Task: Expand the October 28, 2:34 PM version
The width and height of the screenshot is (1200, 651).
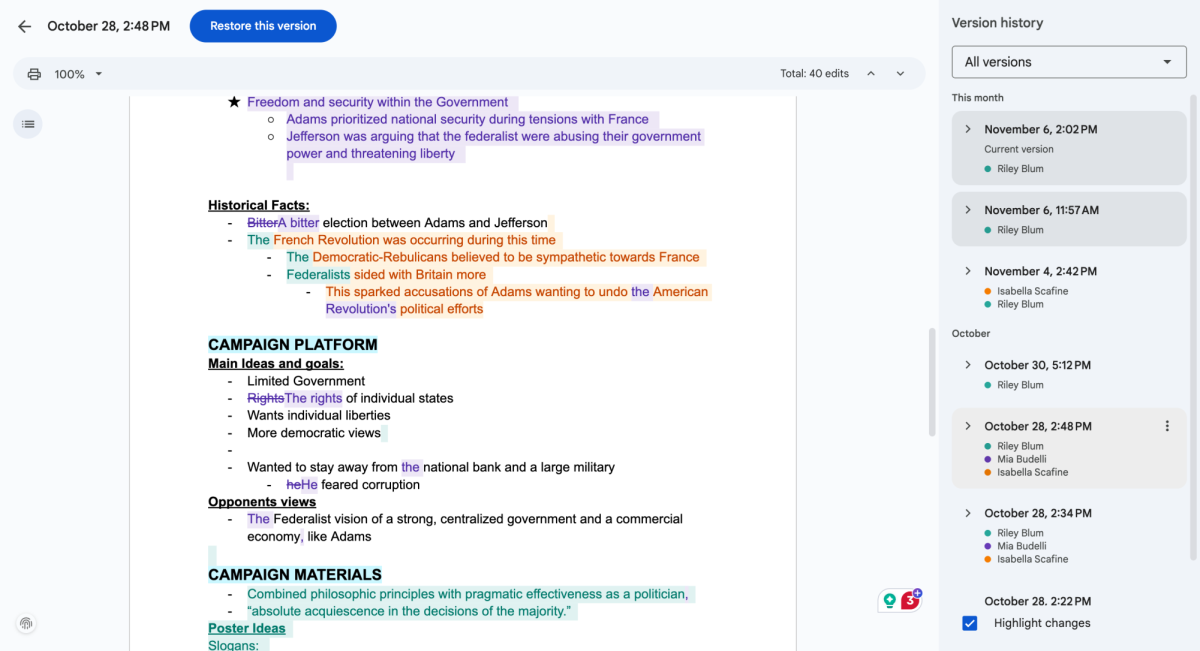Action: click(968, 513)
